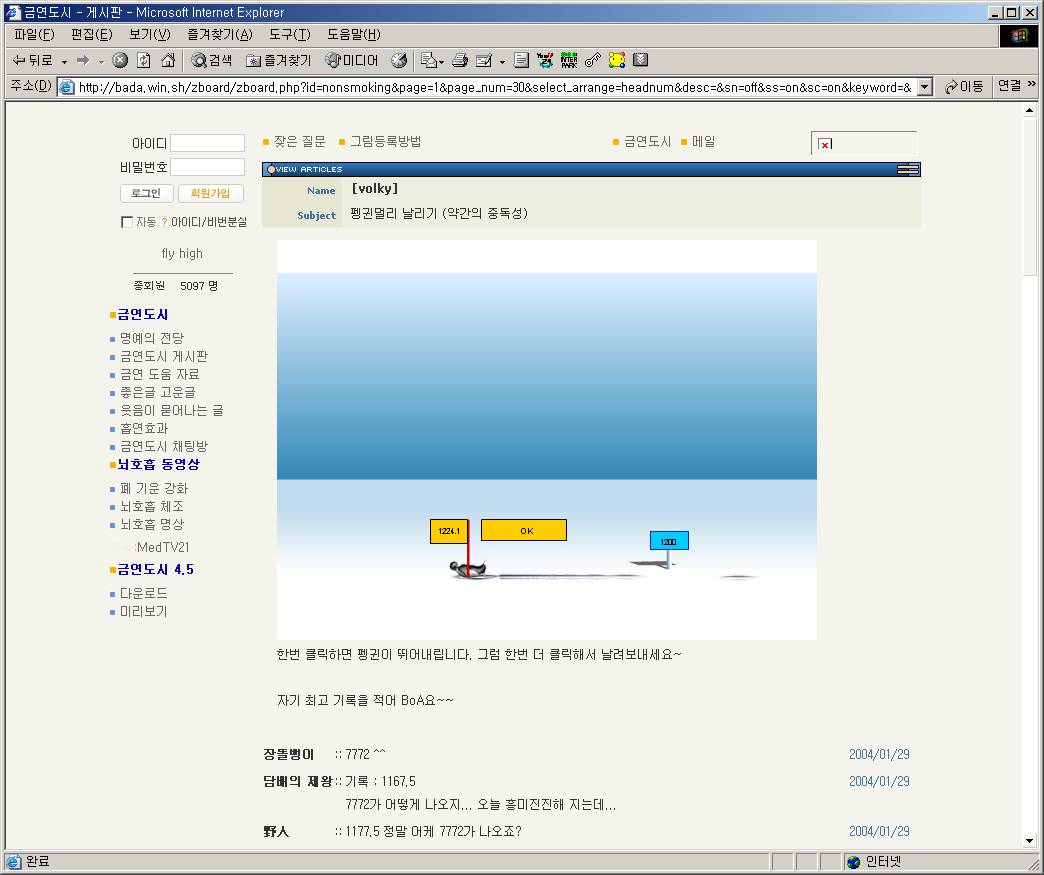
Task: Go to Home page via toolbar icon
Action: tap(168, 60)
